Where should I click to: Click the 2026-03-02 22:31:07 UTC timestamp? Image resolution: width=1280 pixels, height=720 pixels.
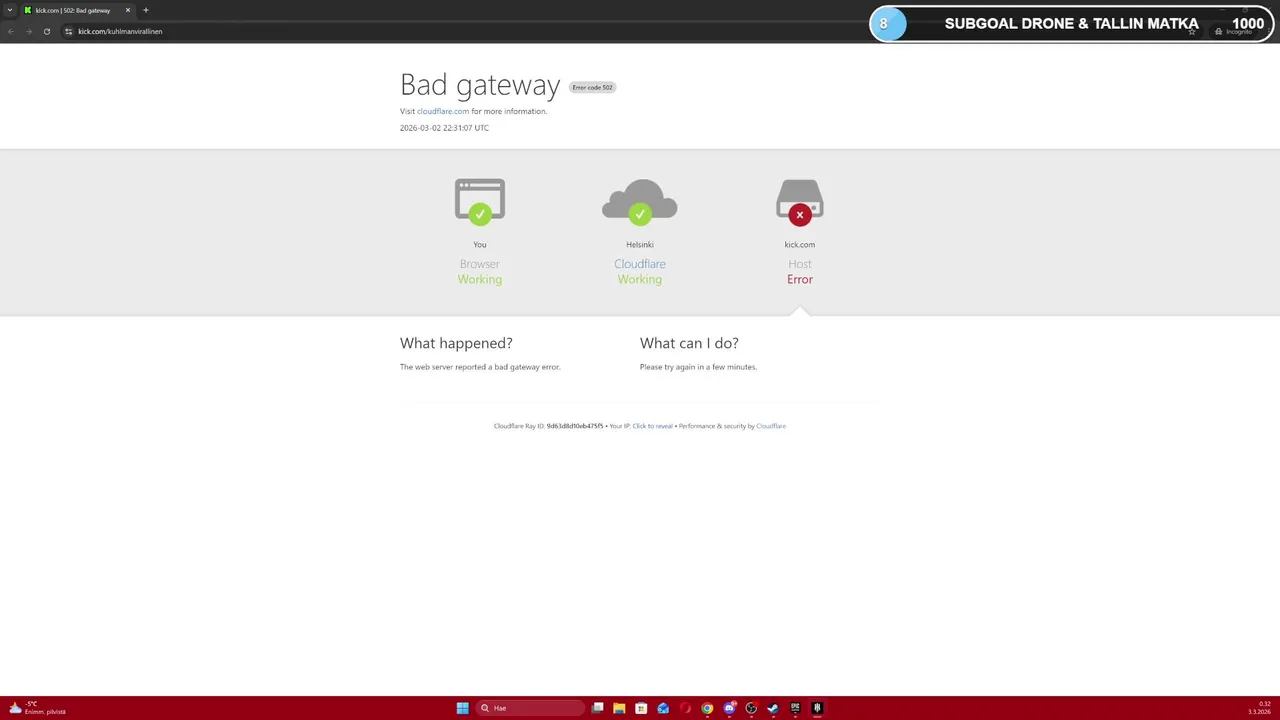pos(444,128)
